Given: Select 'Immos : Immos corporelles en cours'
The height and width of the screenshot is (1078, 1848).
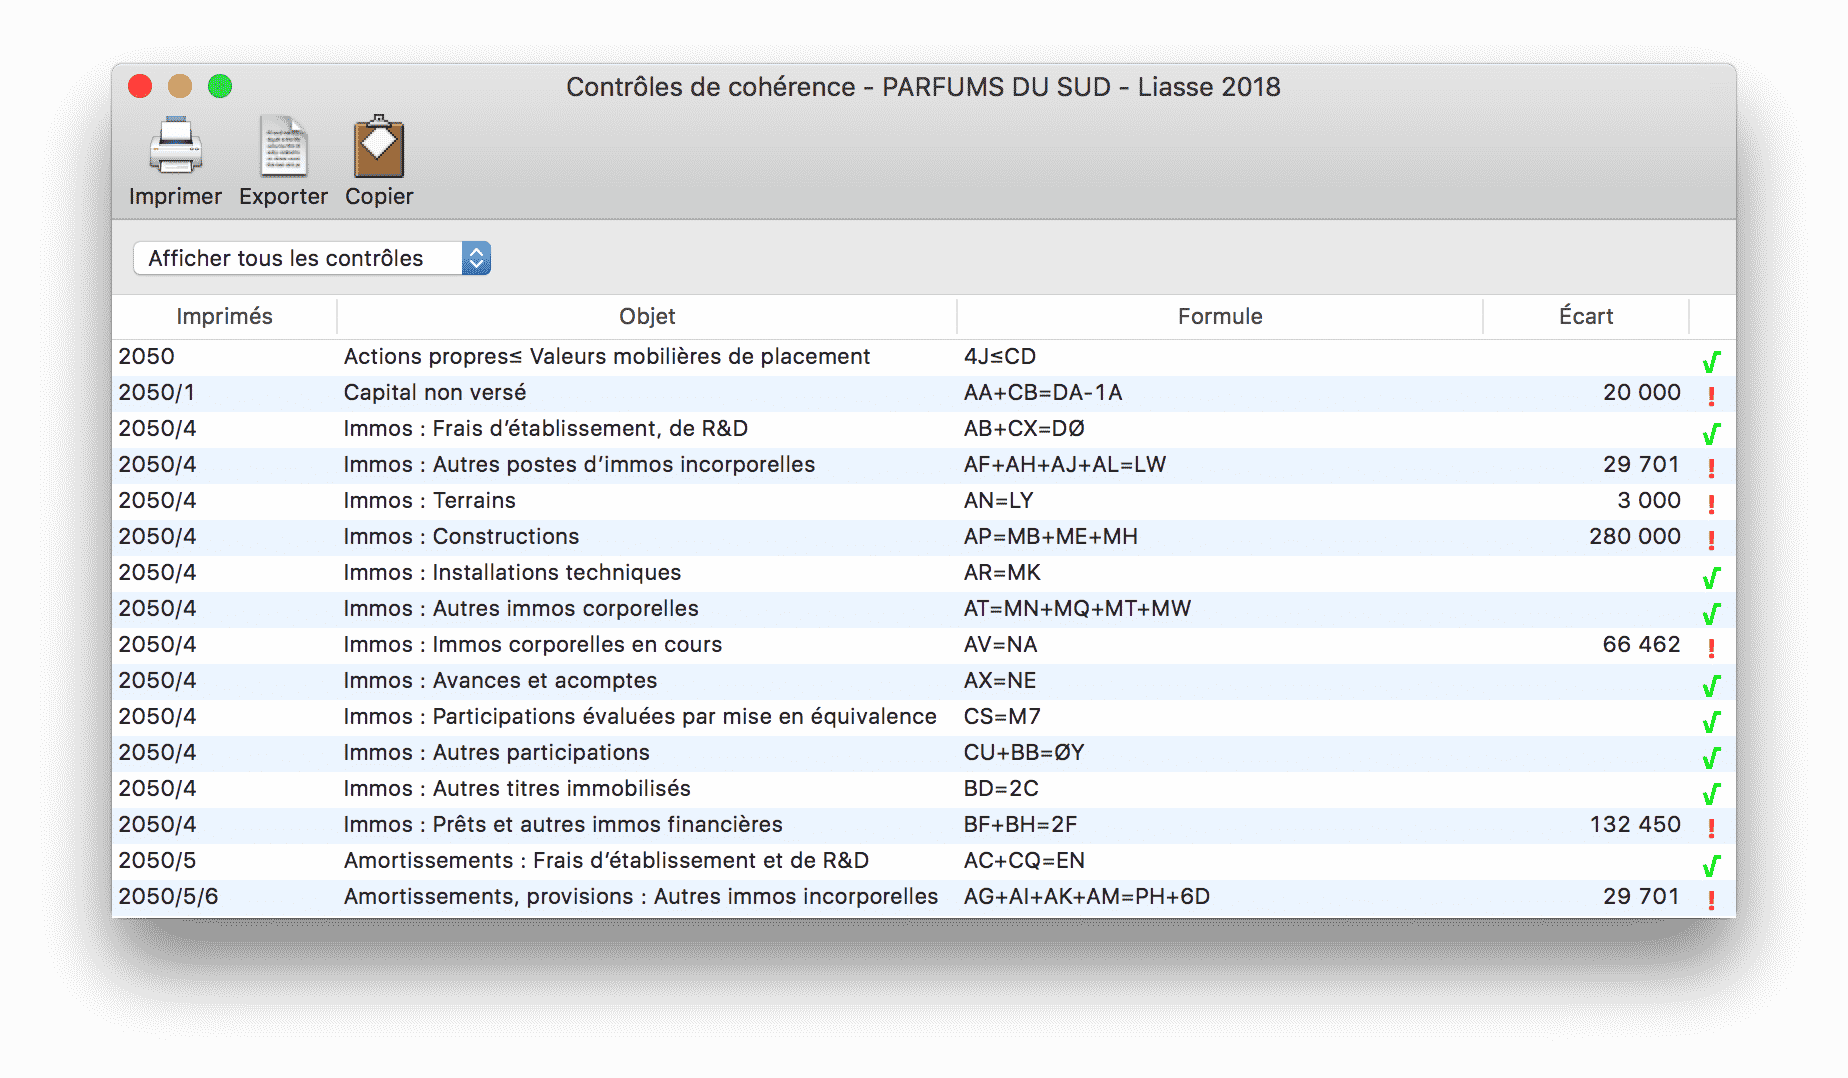Looking at the screenshot, I should pos(924,645).
